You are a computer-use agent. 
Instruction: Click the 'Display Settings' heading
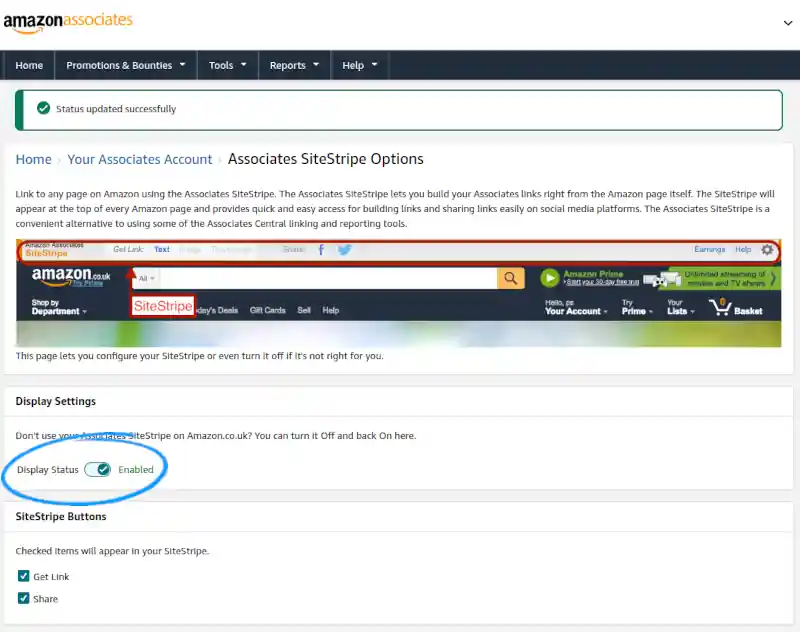56,401
